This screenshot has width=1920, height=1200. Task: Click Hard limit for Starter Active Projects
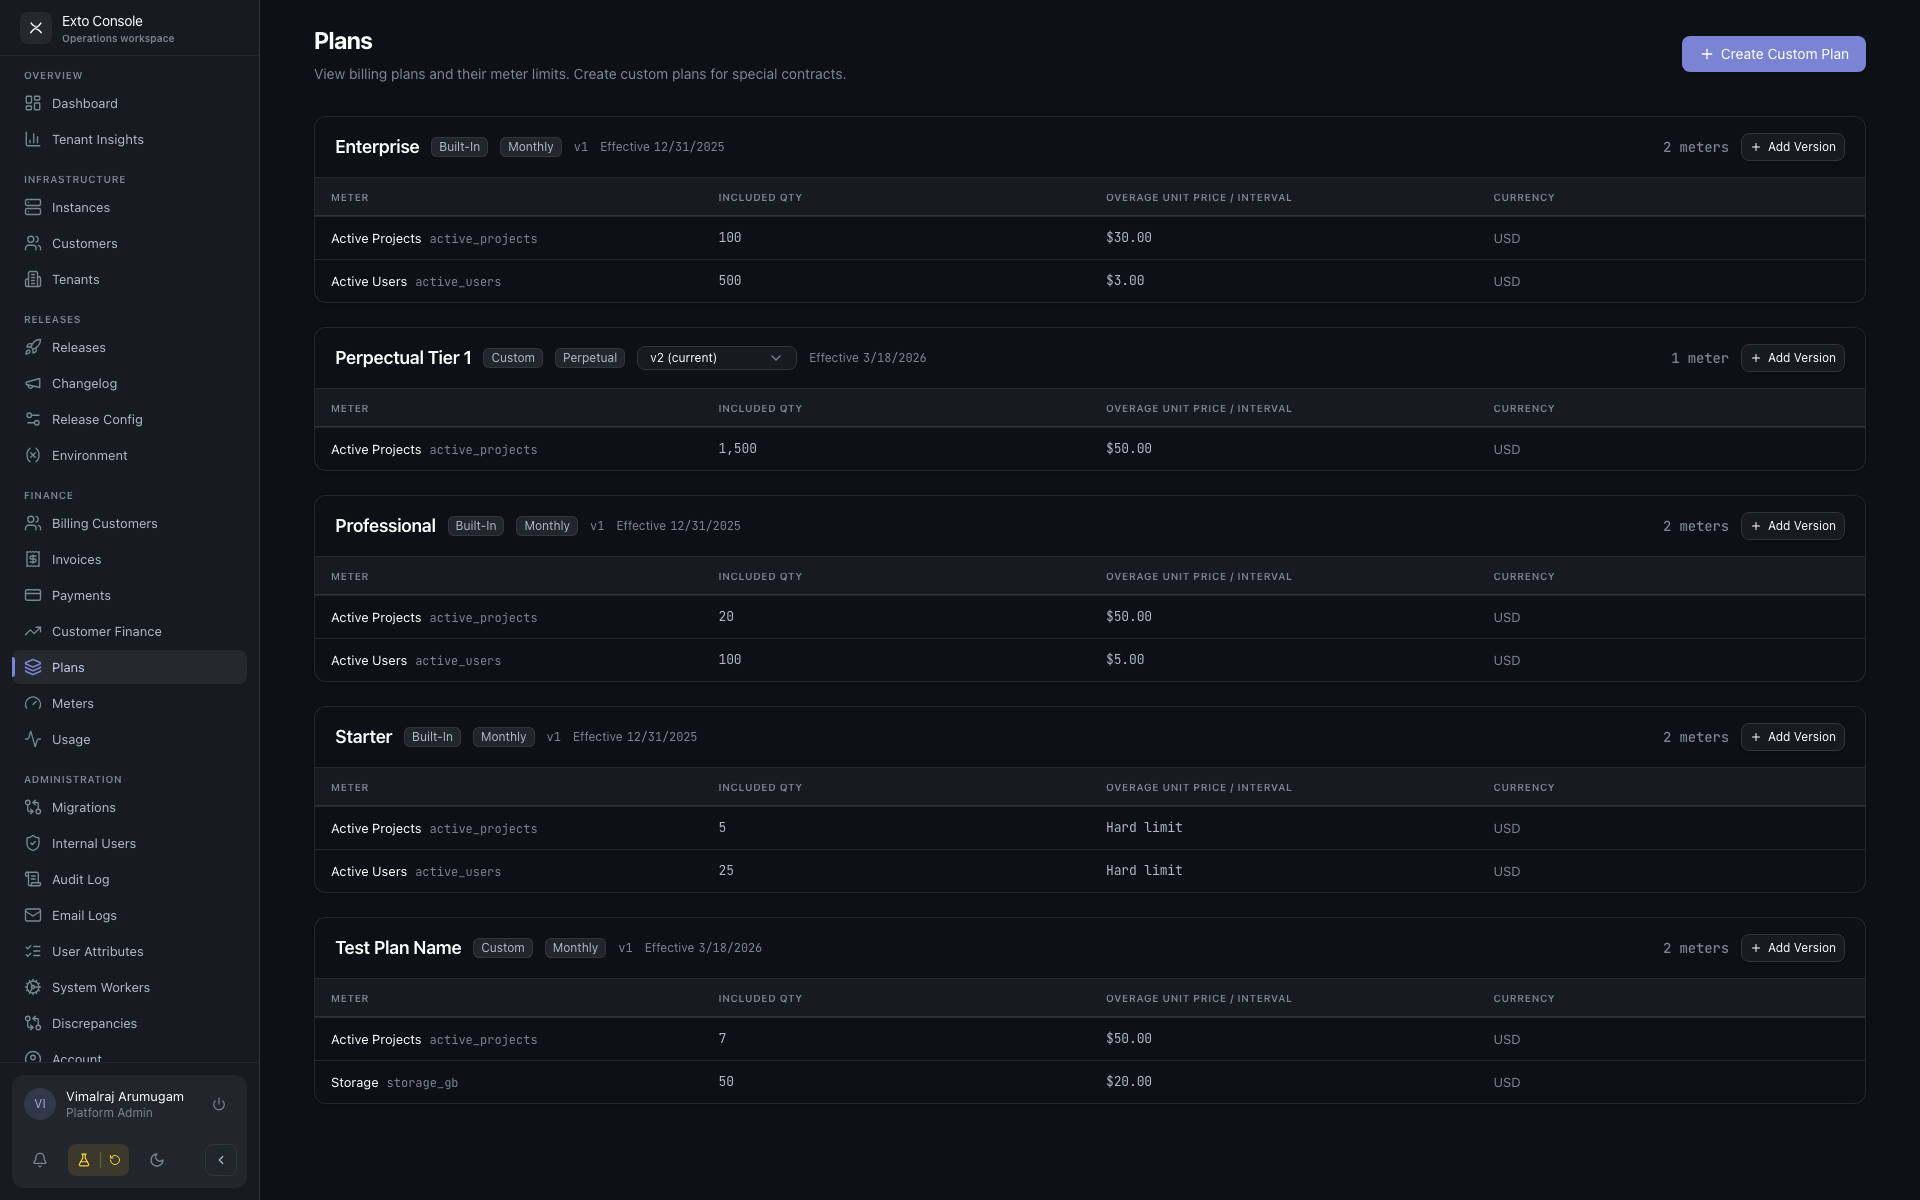point(1144,828)
